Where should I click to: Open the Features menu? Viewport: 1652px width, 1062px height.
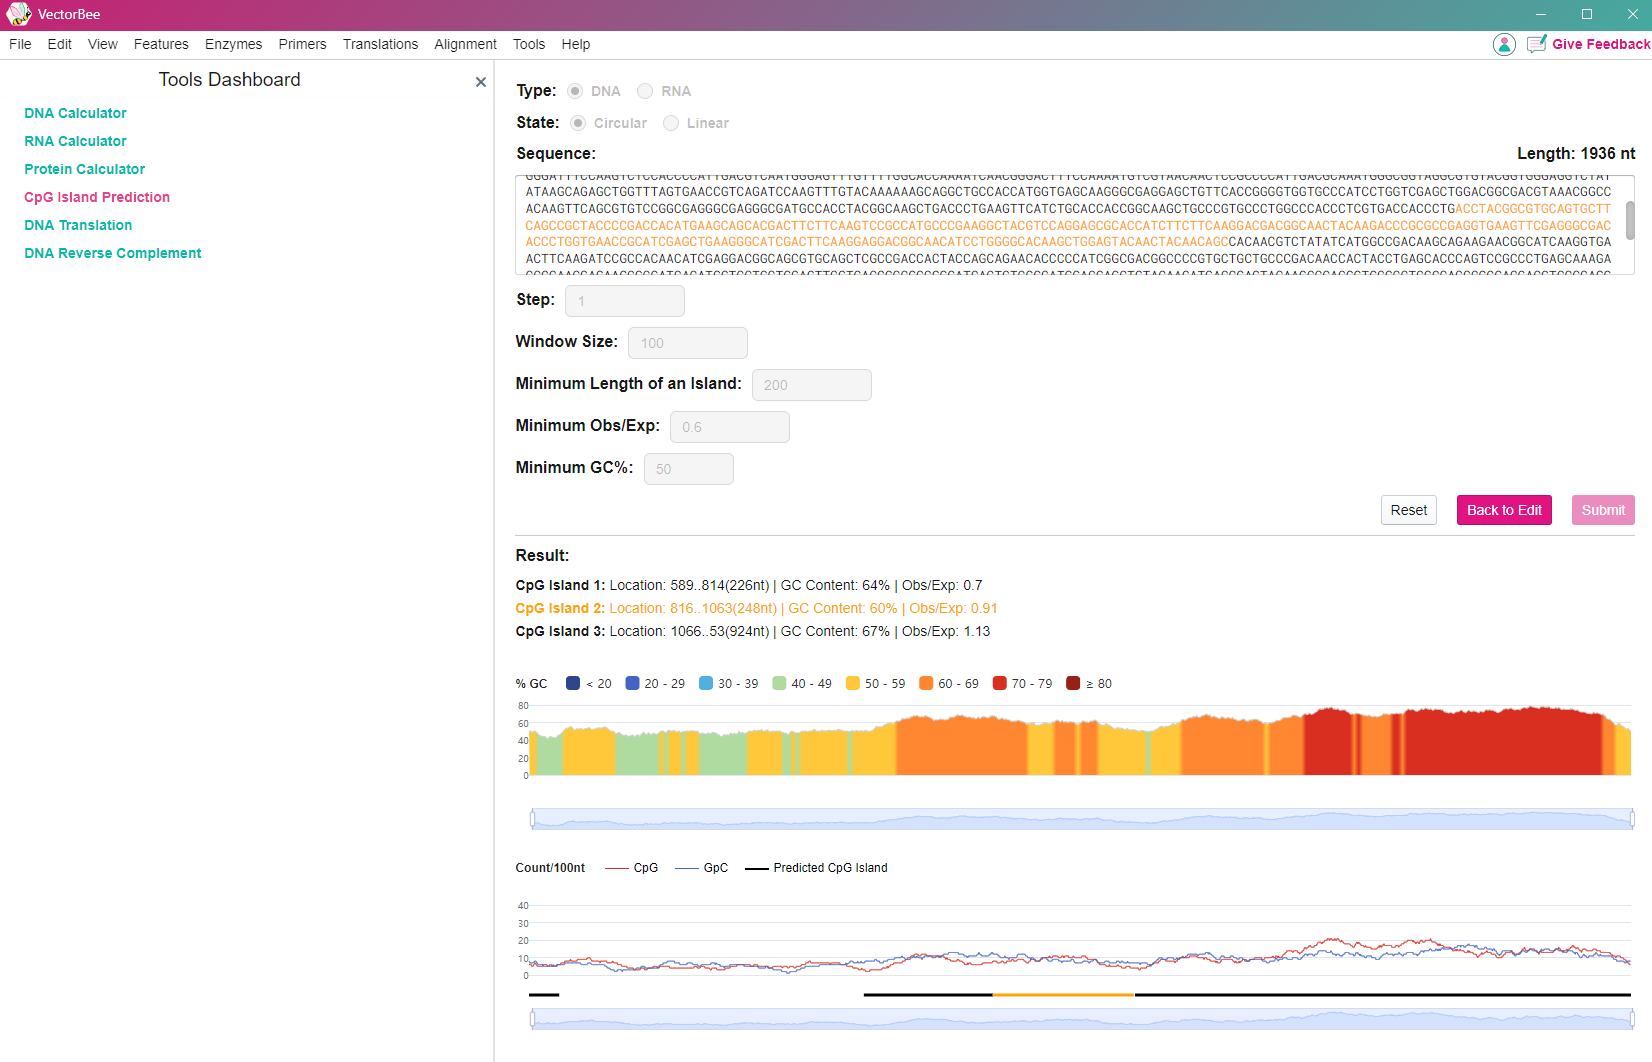tap(161, 44)
